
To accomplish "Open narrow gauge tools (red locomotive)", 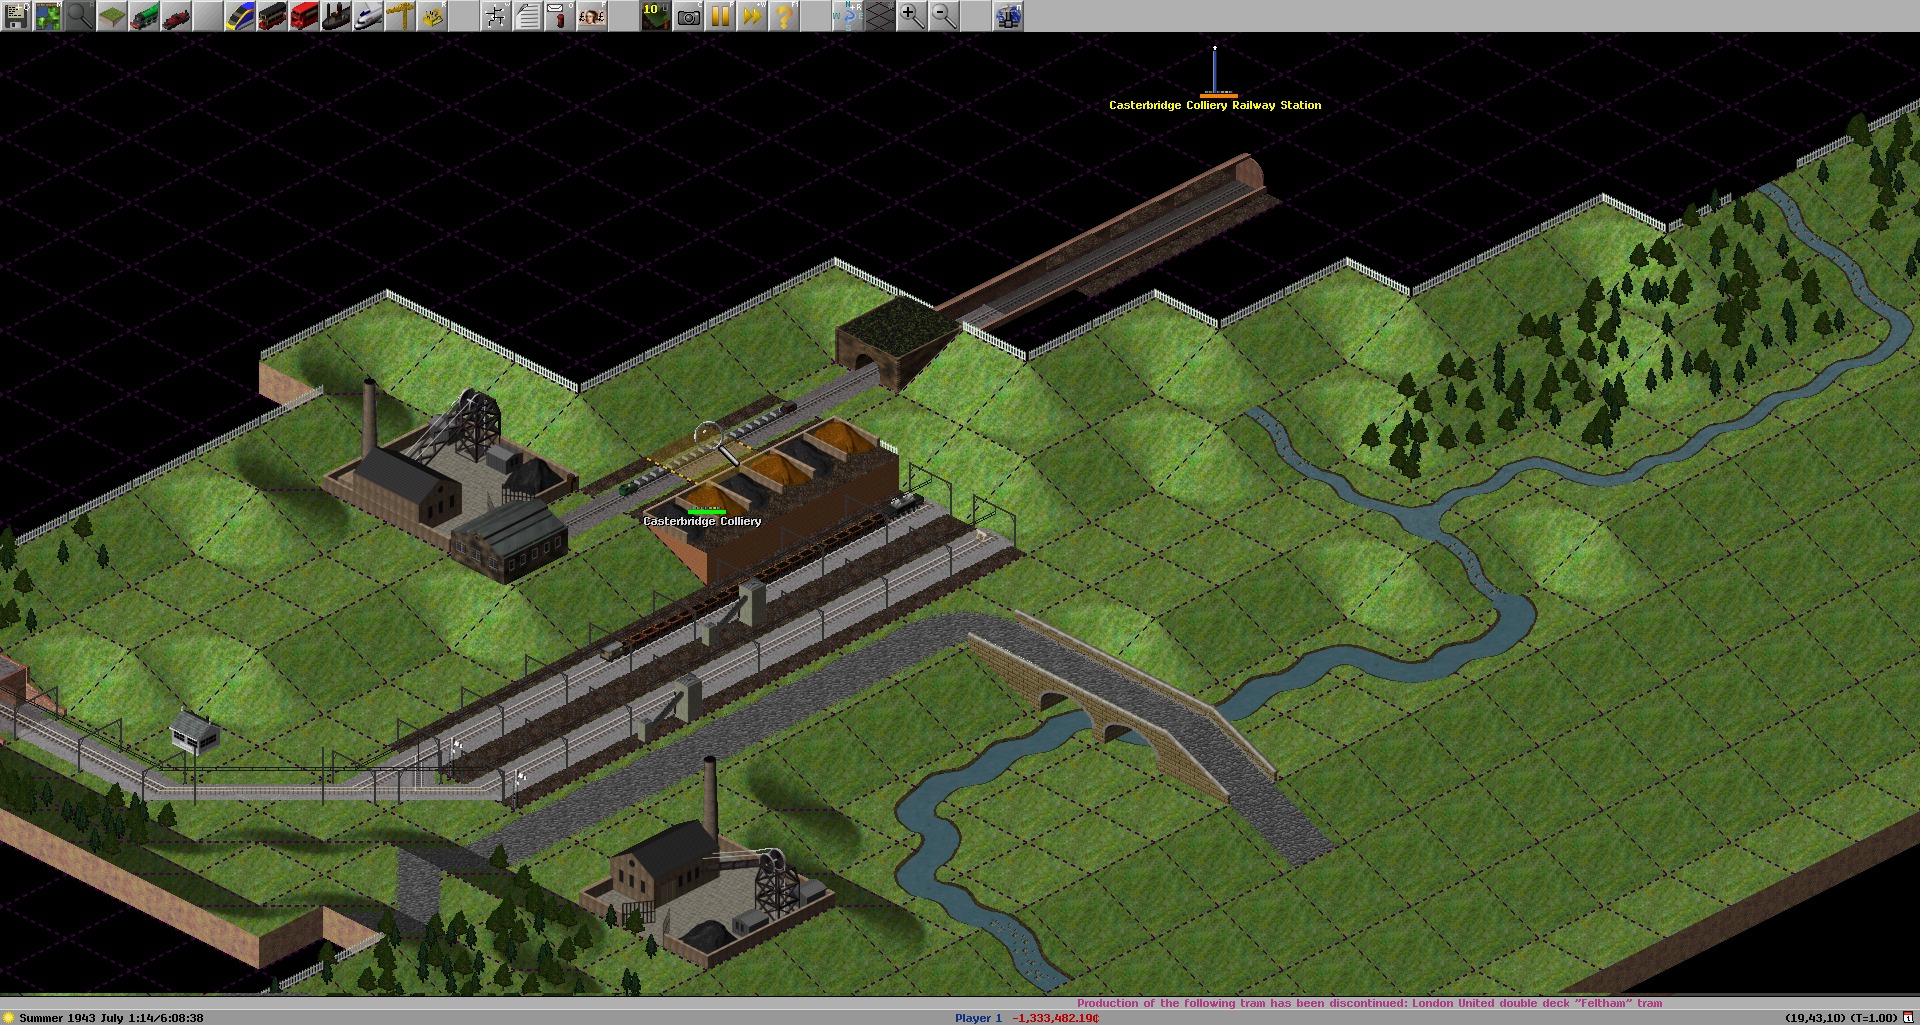I will click(176, 16).
